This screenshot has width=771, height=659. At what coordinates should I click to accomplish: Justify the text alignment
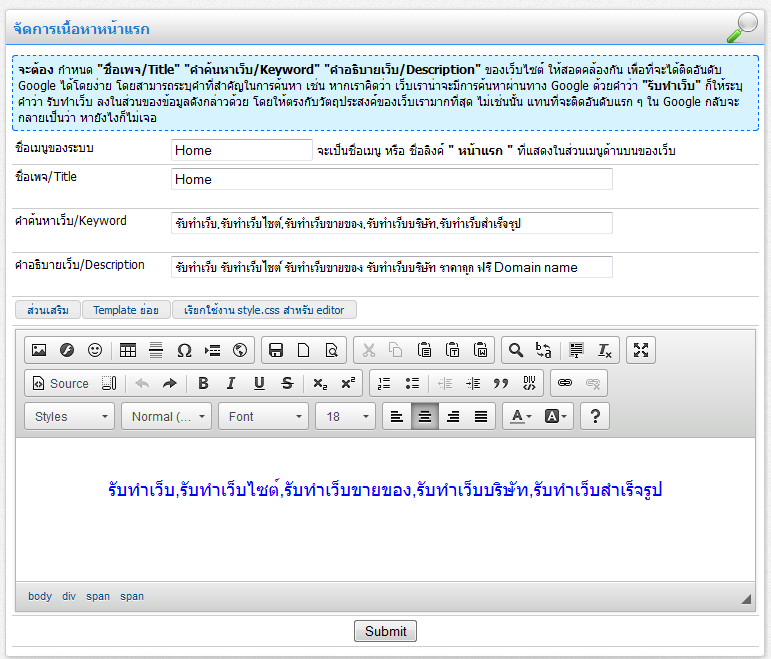click(481, 417)
